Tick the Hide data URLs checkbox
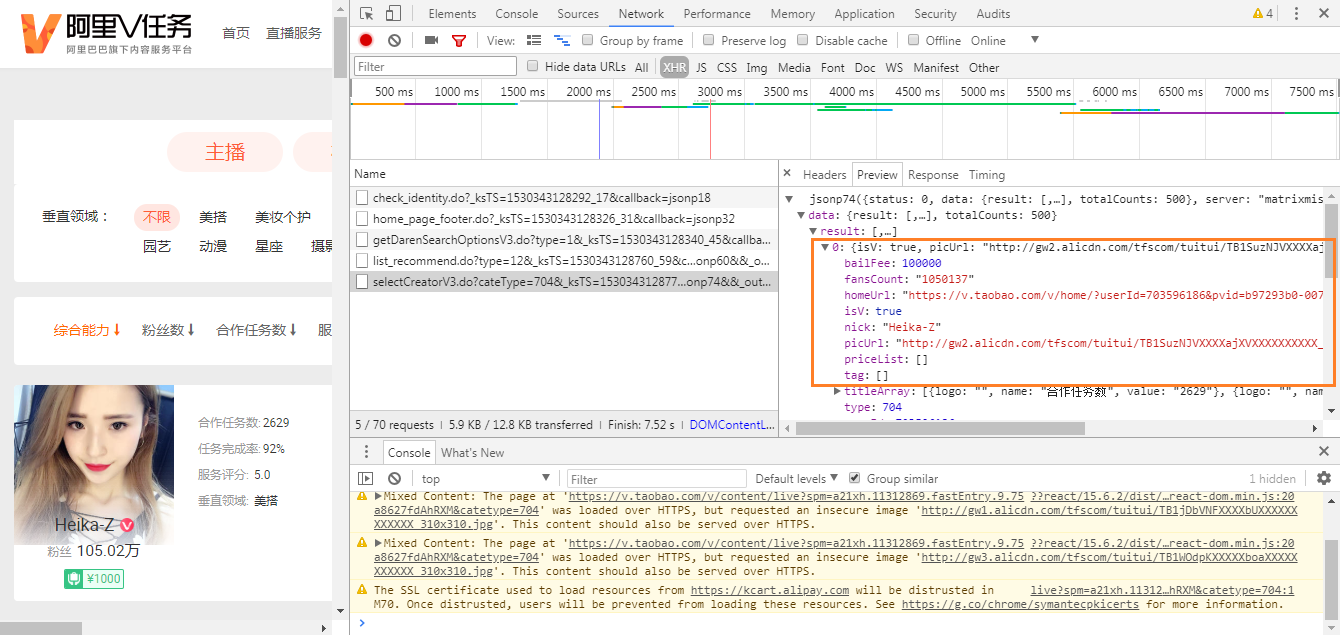The width and height of the screenshot is (1340, 635). click(533, 67)
